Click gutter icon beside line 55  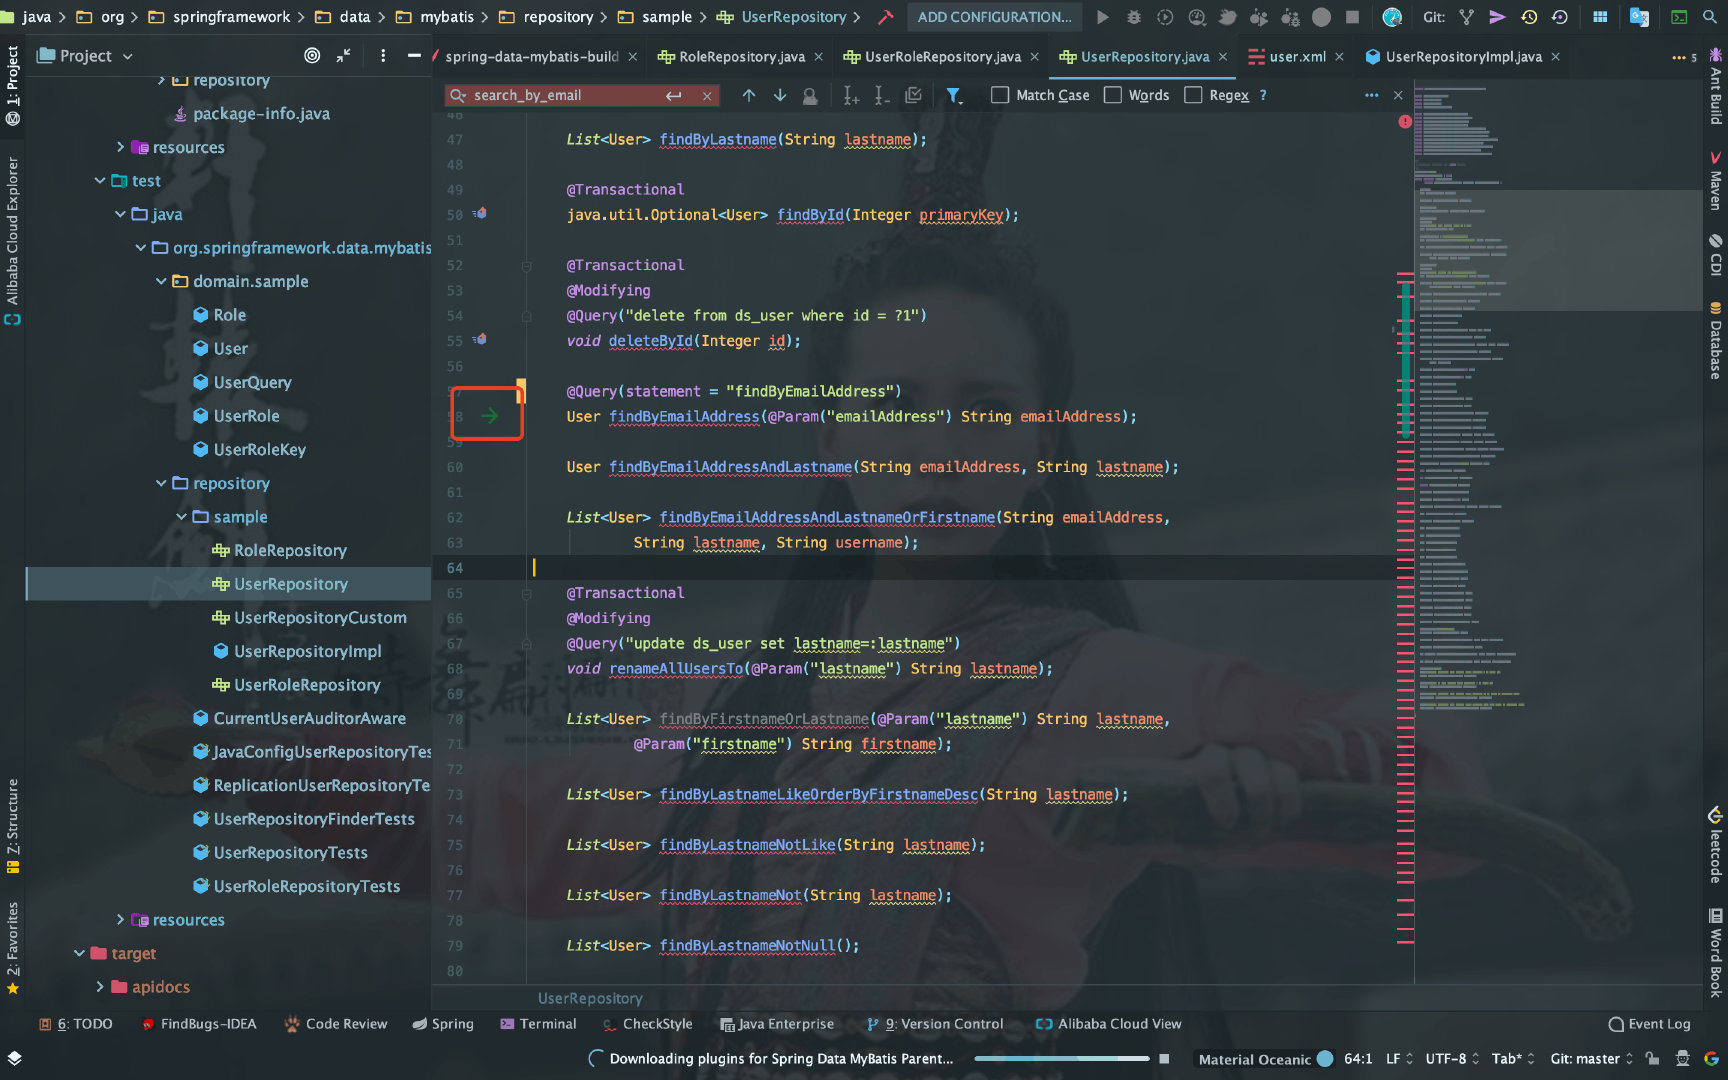coord(480,340)
